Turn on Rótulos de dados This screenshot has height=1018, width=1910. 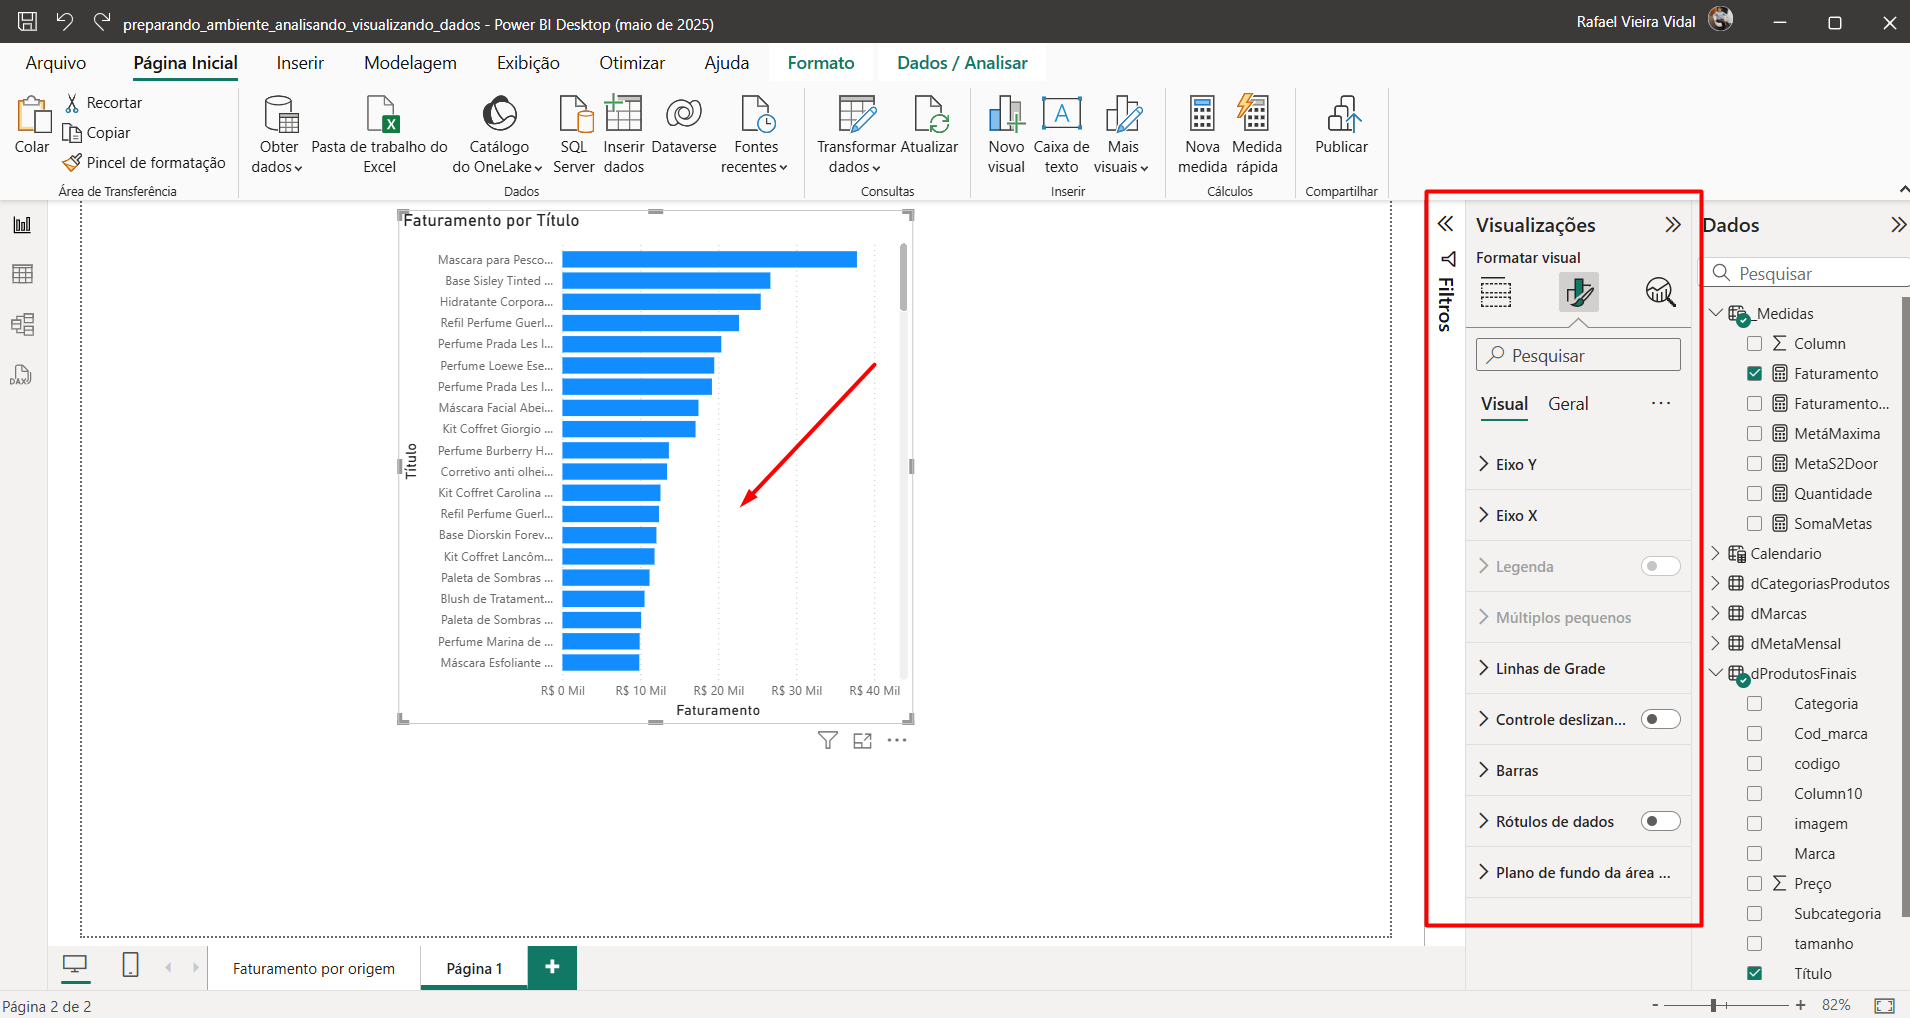coord(1660,821)
